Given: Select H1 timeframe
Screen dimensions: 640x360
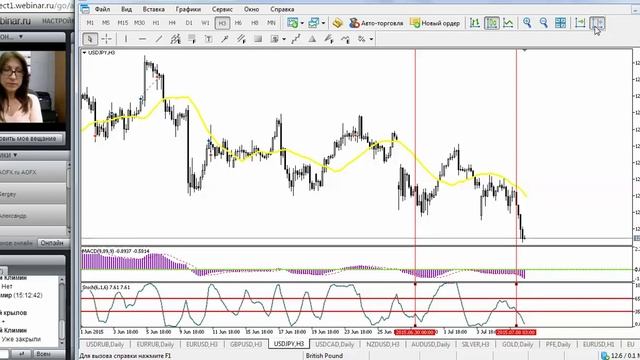Looking at the screenshot, I should pos(156,23).
